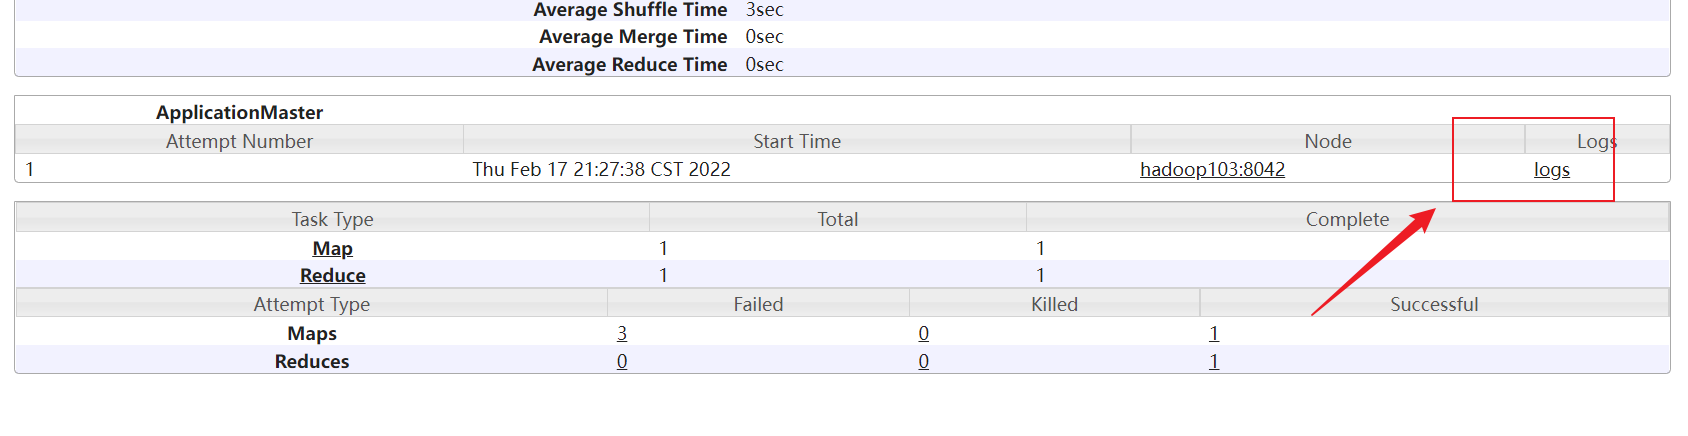
Task: View the 3 failed Maps attempts
Action: pyautogui.click(x=622, y=333)
